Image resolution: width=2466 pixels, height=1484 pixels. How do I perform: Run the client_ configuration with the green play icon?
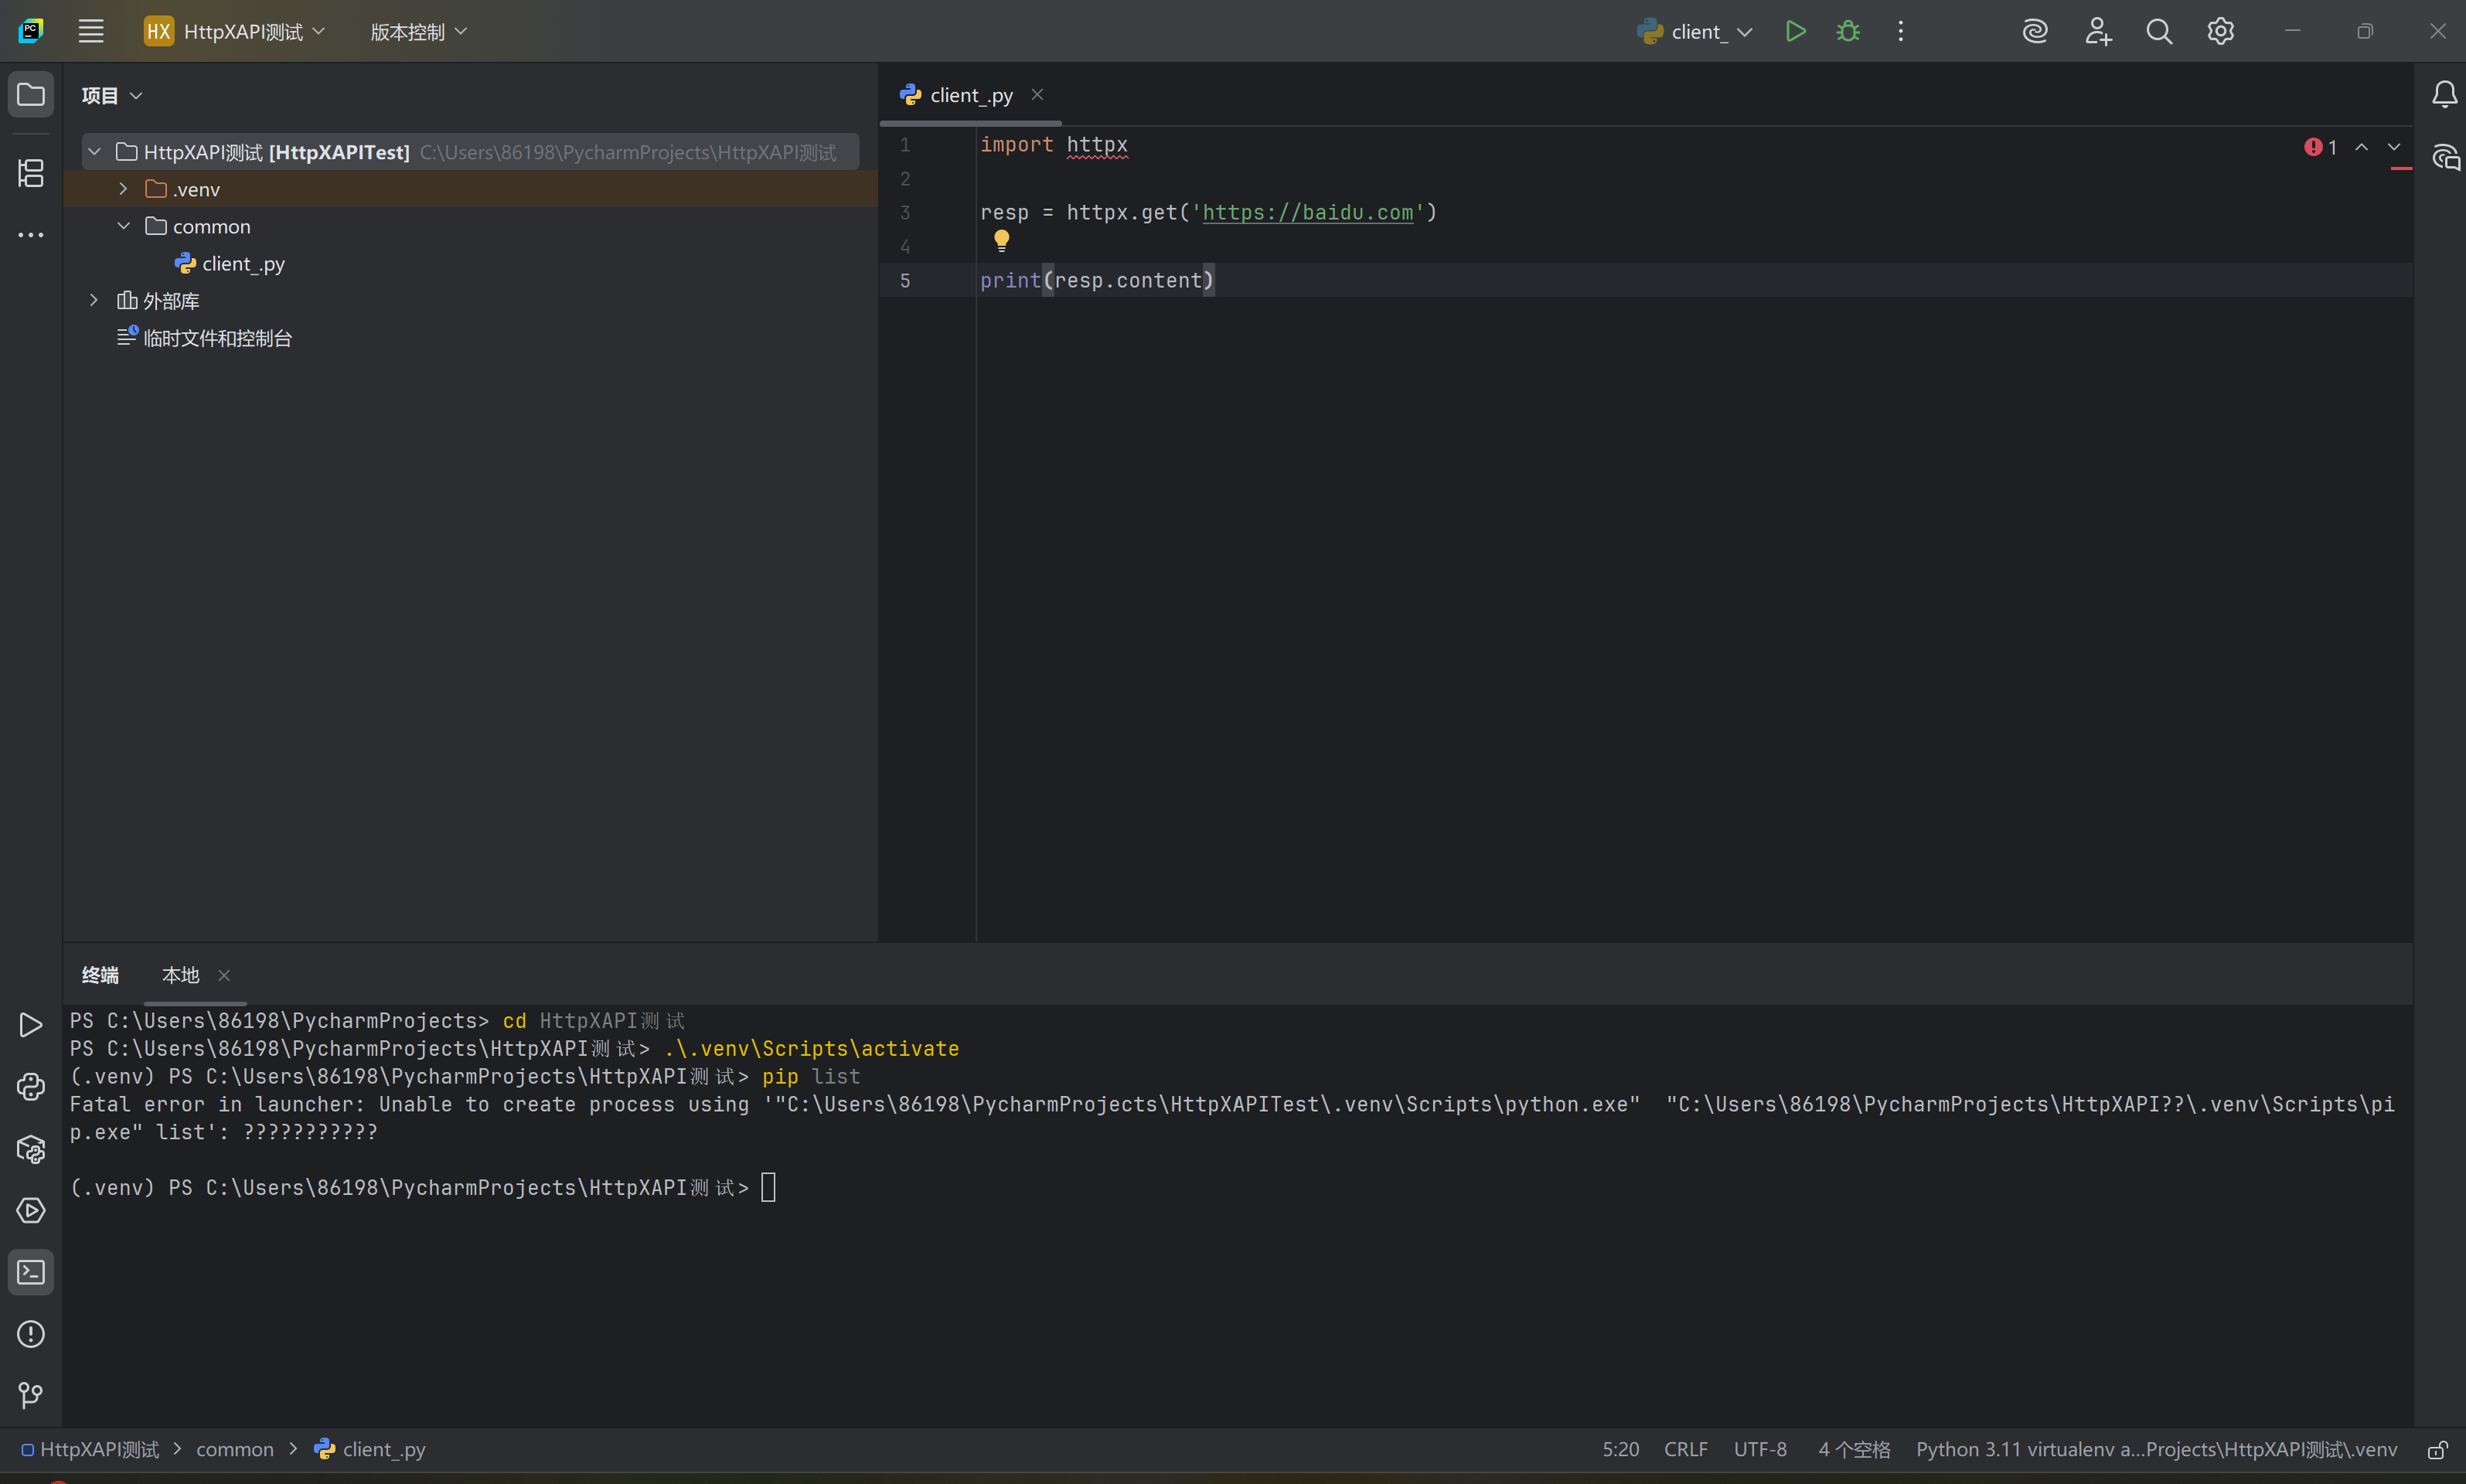point(1794,31)
